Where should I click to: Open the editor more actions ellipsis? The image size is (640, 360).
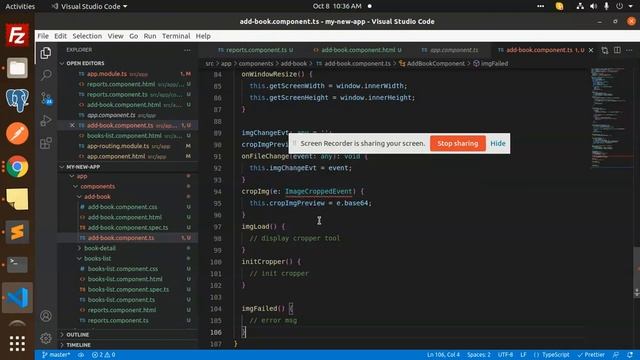[x=629, y=50]
